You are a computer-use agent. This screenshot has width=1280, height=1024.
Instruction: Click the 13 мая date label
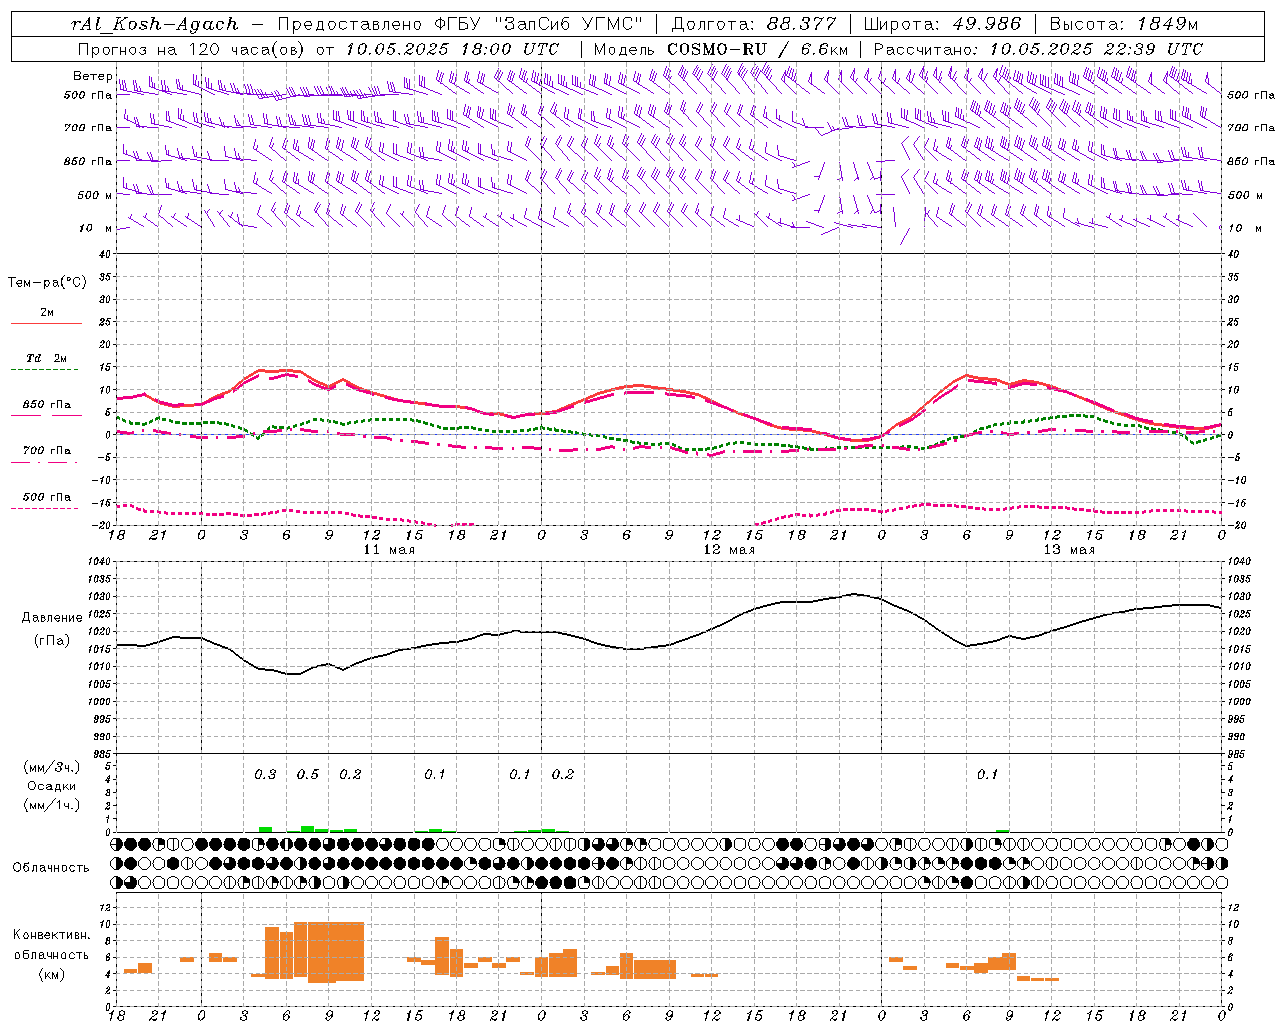coord(1069,550)
